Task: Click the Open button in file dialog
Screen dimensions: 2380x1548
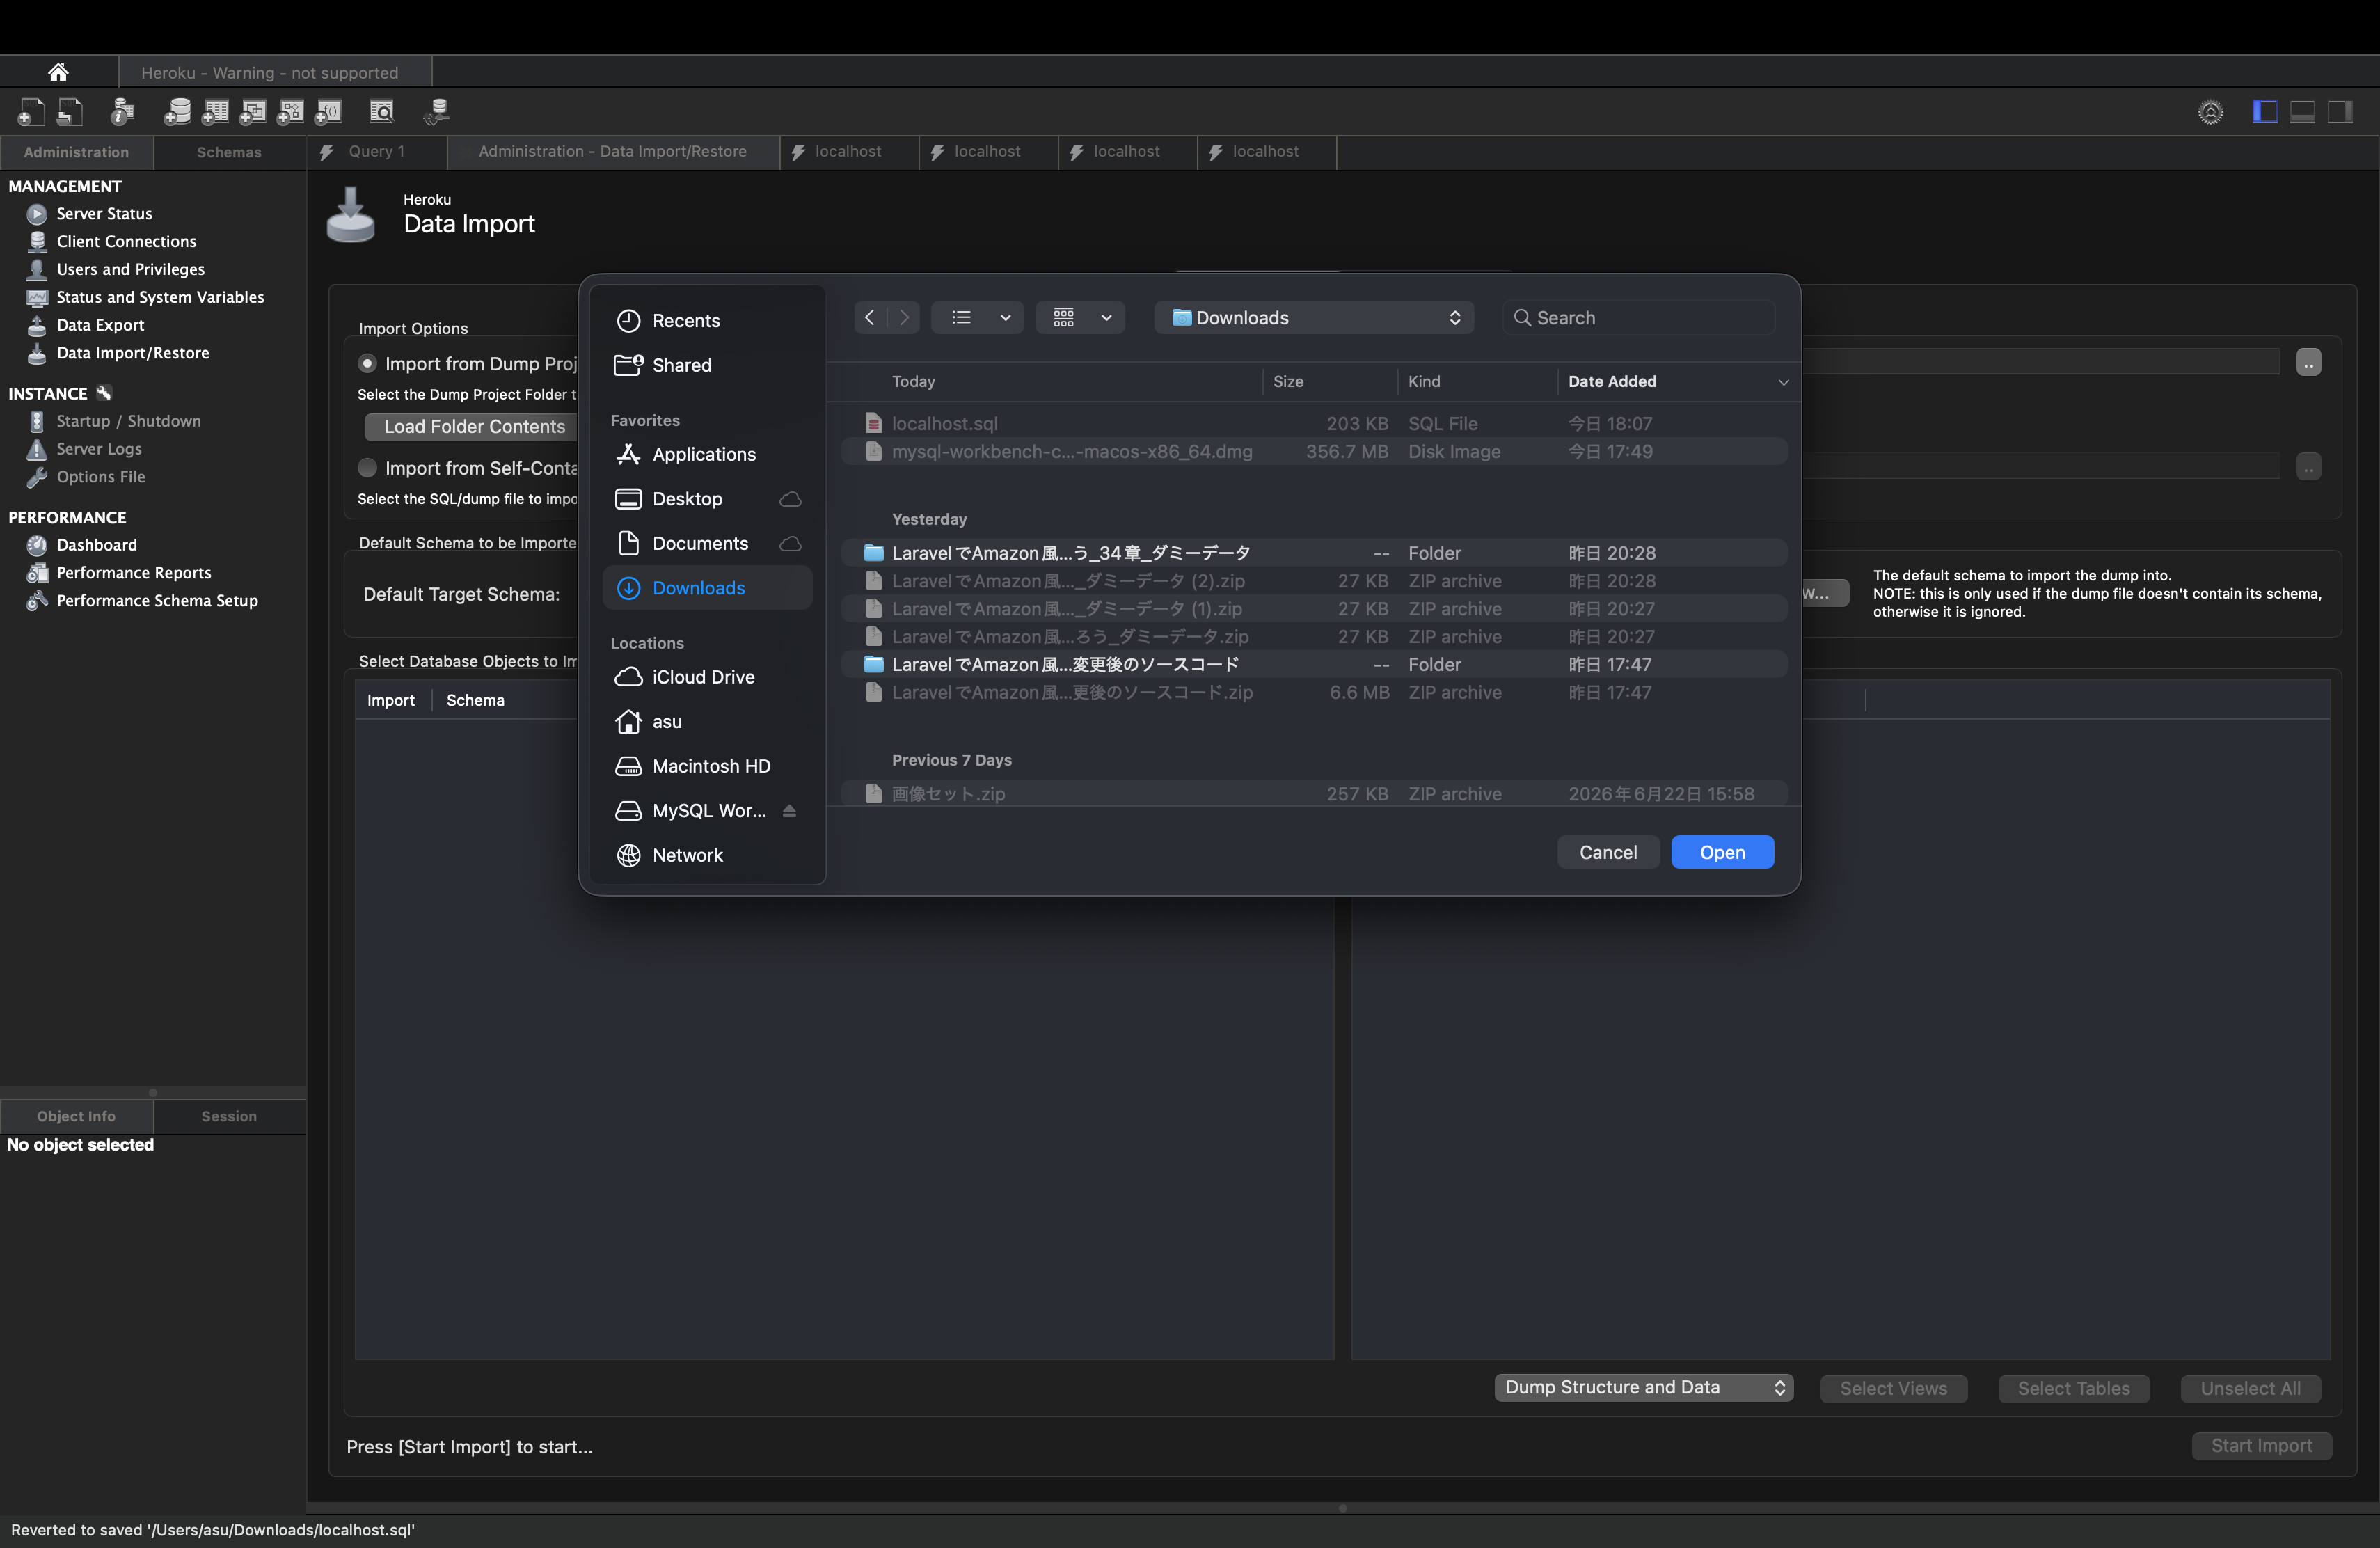Action: (x=1722, y=852)
